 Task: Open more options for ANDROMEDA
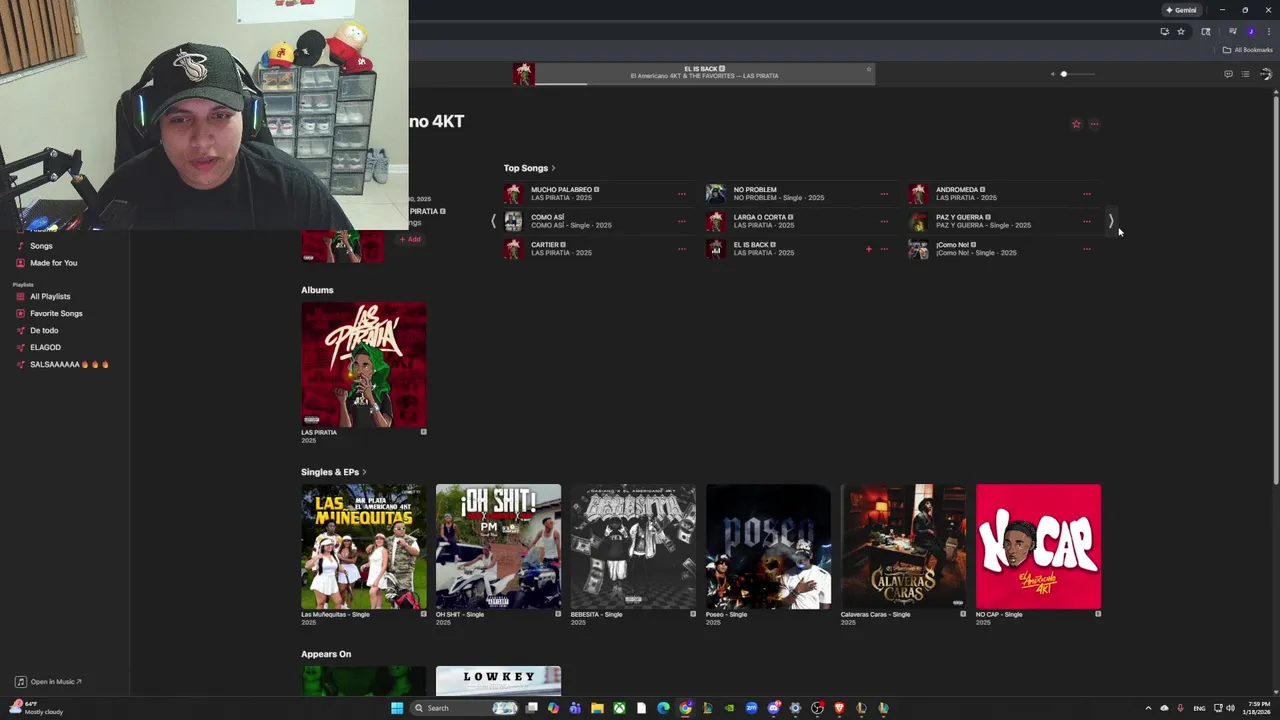(1087, 194)
